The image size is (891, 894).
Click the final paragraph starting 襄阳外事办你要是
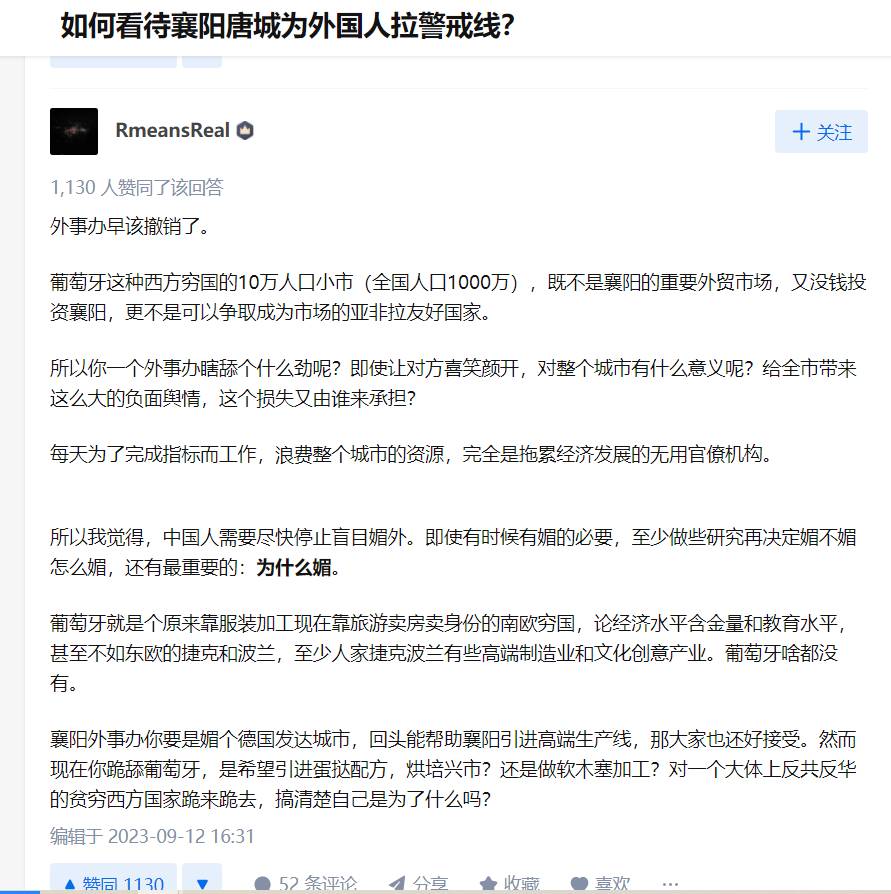click(453, 769)
